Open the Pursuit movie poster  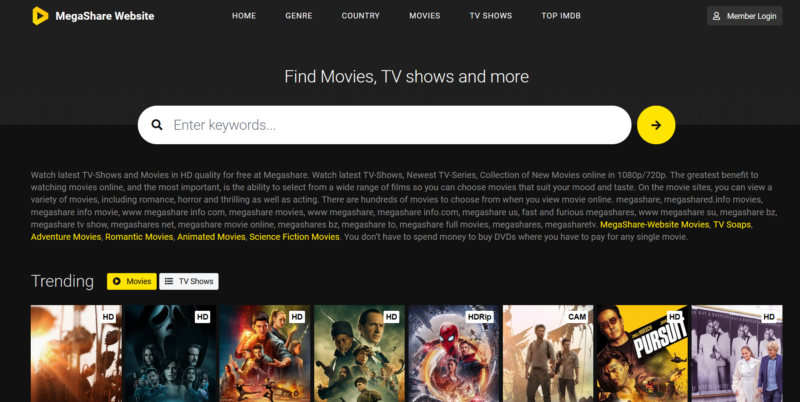642,354
